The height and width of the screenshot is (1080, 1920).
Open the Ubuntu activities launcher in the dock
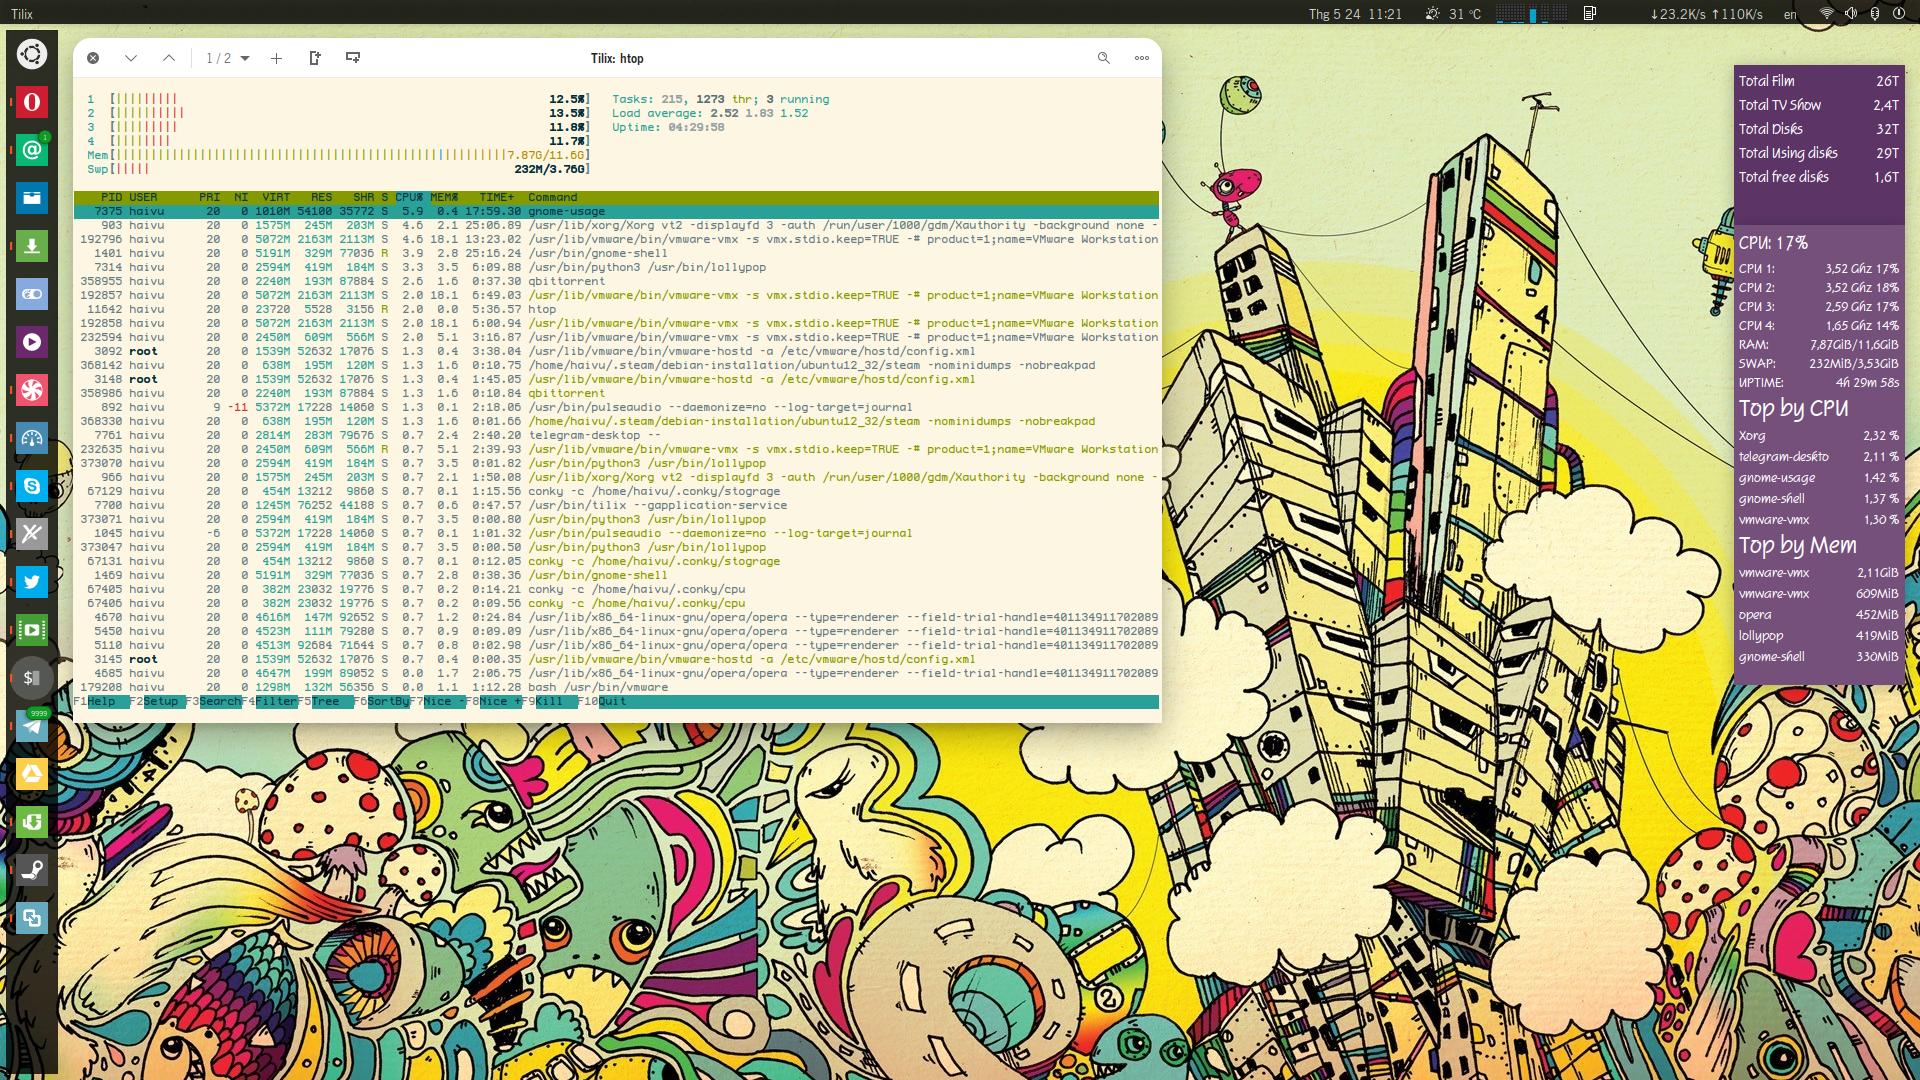coord(31,53)
